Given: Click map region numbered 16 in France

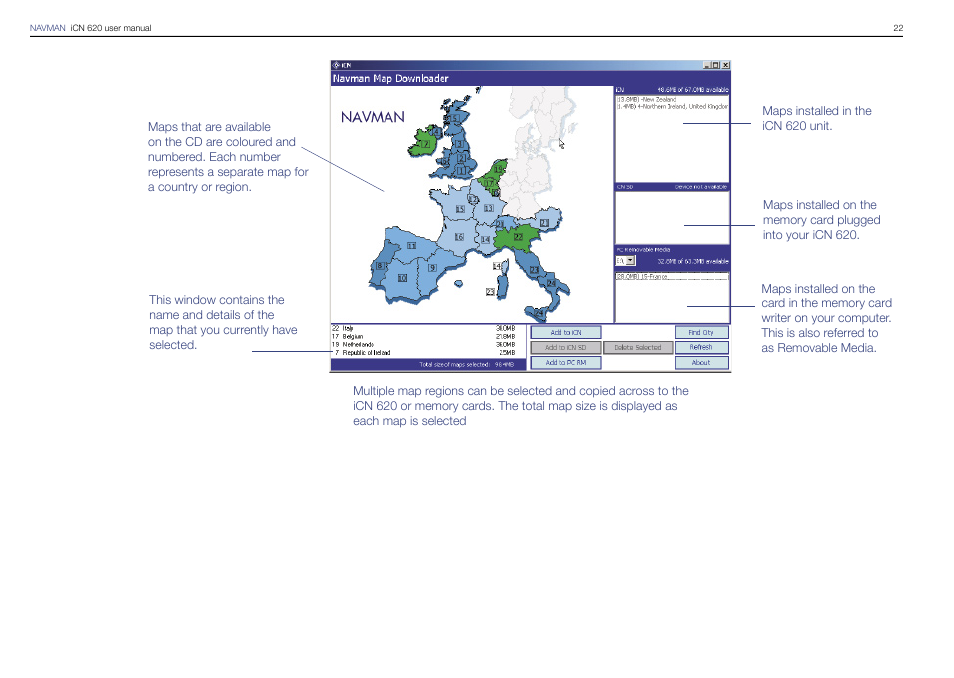Looking at the screenshot, I should [459, 237].
